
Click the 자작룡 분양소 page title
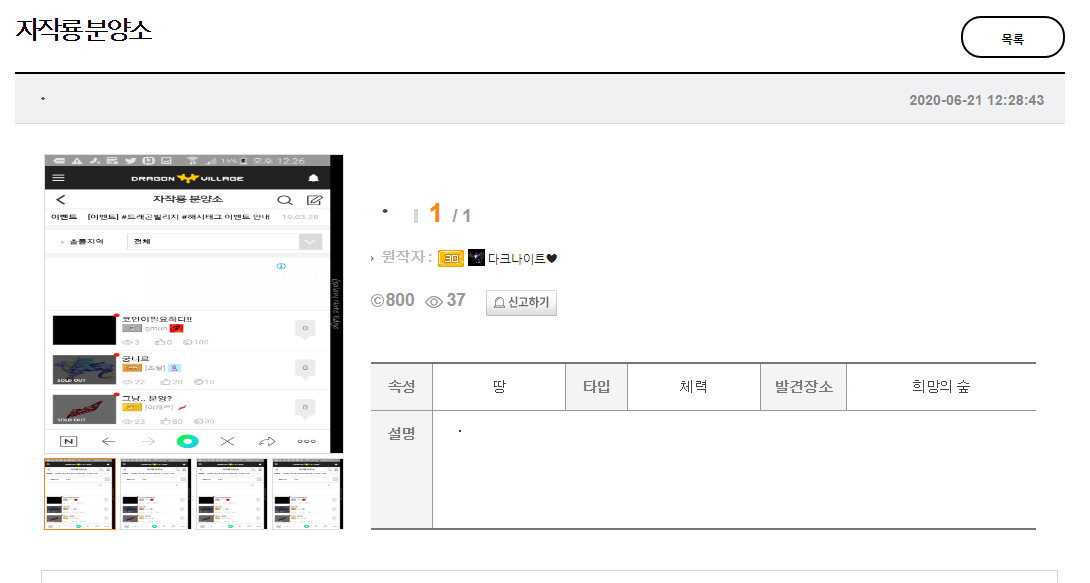84,30
